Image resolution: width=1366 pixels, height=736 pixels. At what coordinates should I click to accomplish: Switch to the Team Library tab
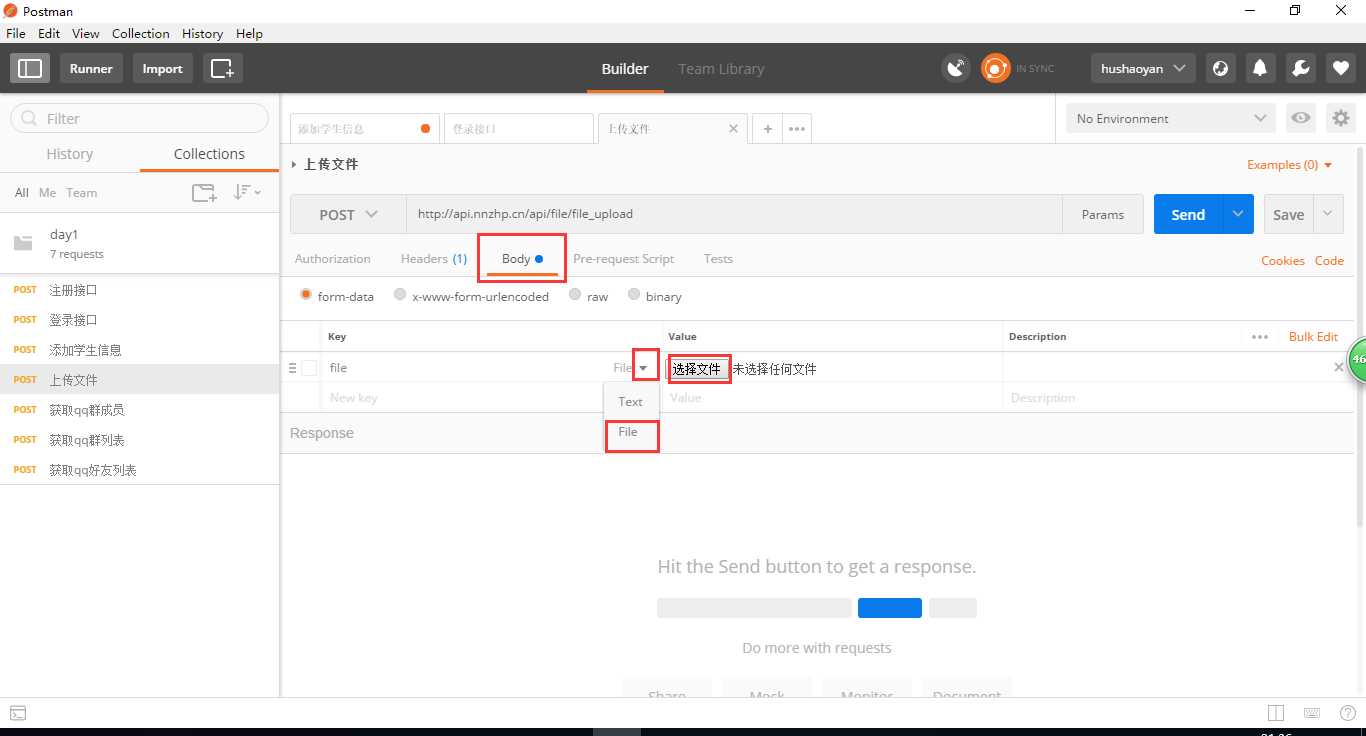click(721, 69)
